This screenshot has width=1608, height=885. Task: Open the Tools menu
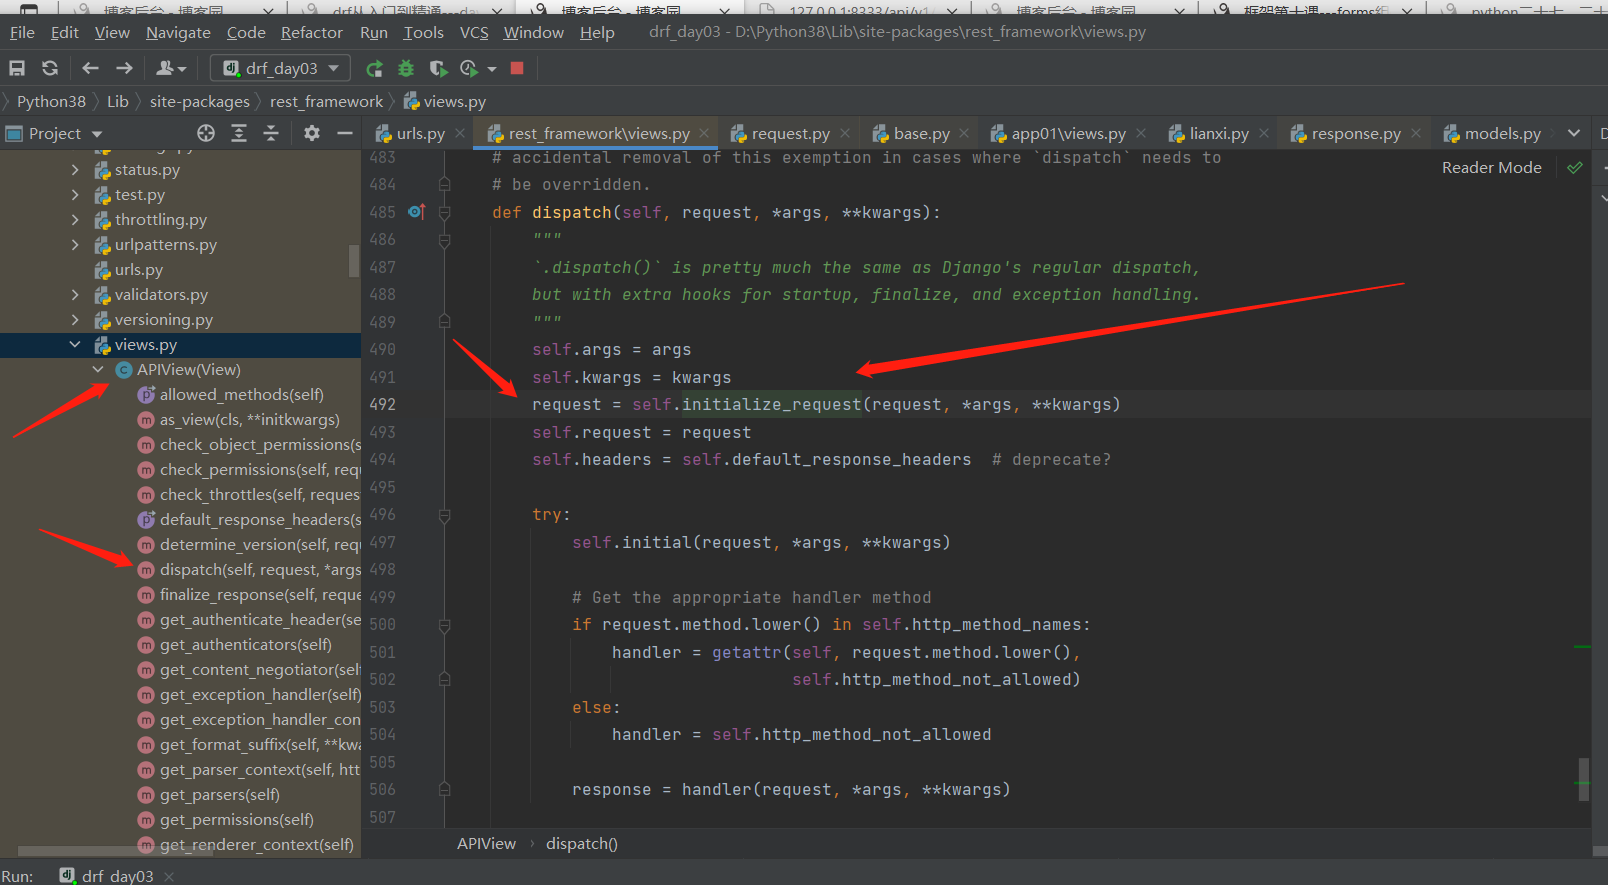(423, 32)
